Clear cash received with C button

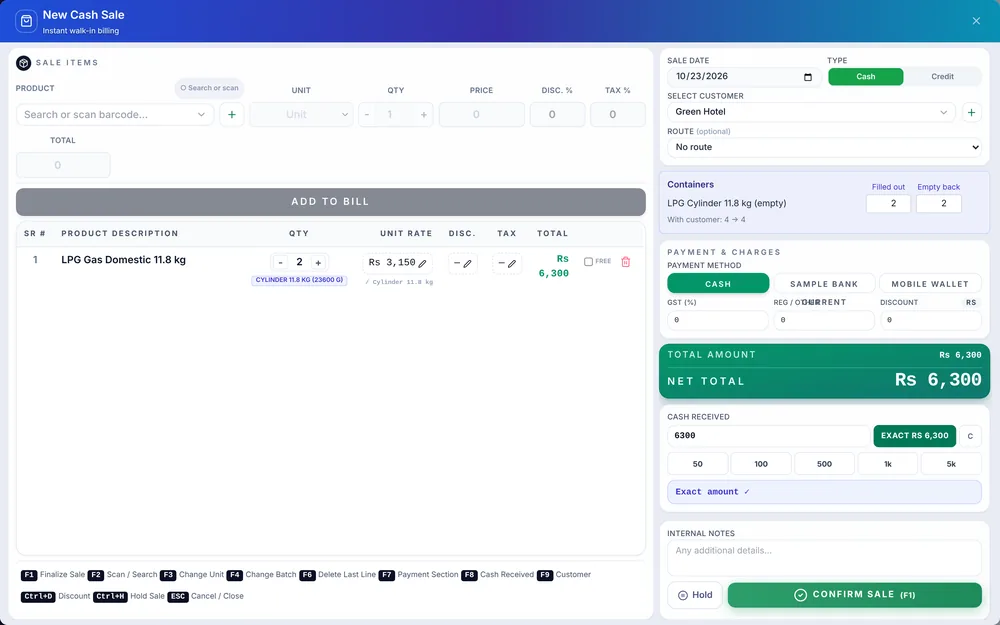point(970,436)
